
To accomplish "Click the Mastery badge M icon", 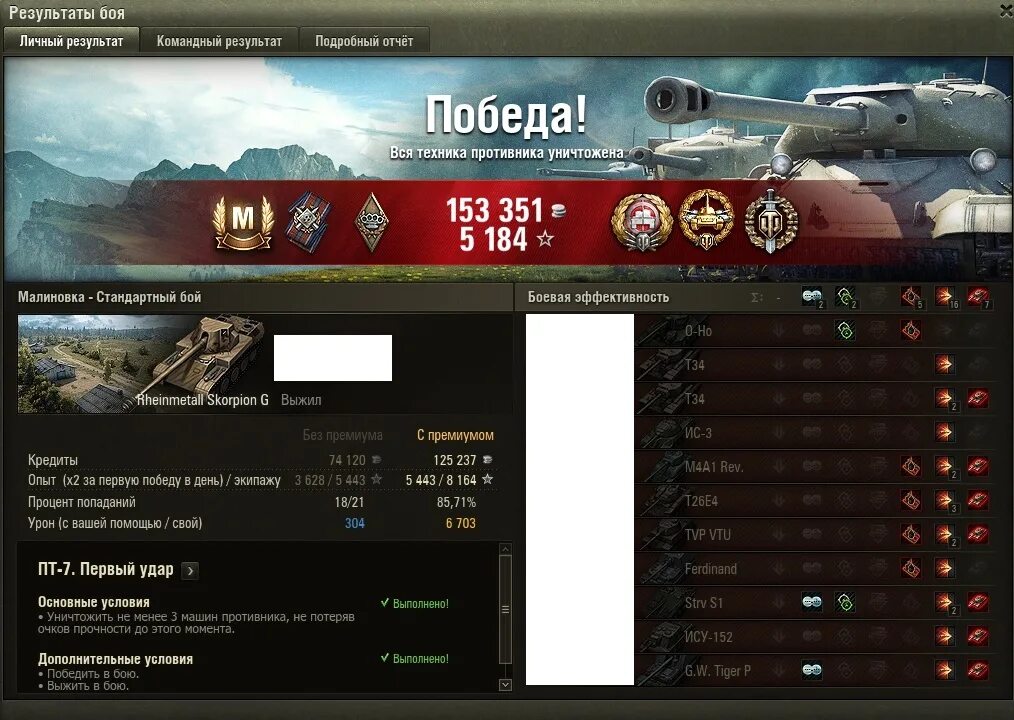I will click(x=243, y=223).
